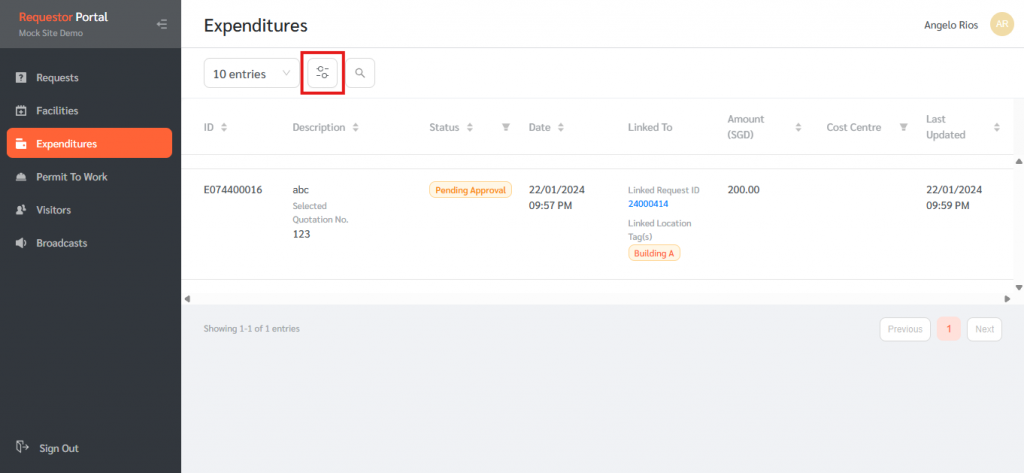Click the Sign Out button
The width and height of the screenshot is (1024, 473).
(x=58, y=448)
